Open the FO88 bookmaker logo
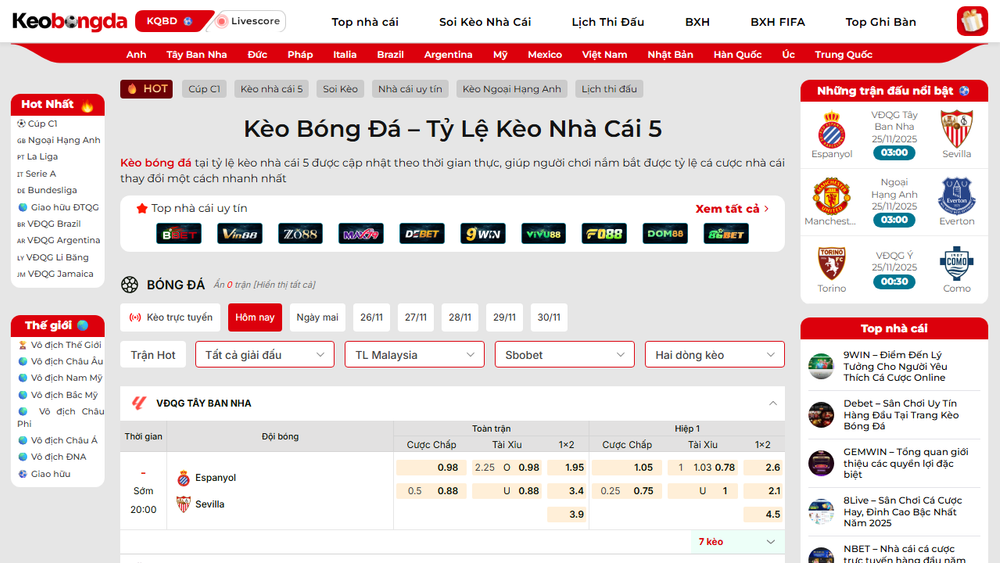1000x563 pixels. (604, 234)
